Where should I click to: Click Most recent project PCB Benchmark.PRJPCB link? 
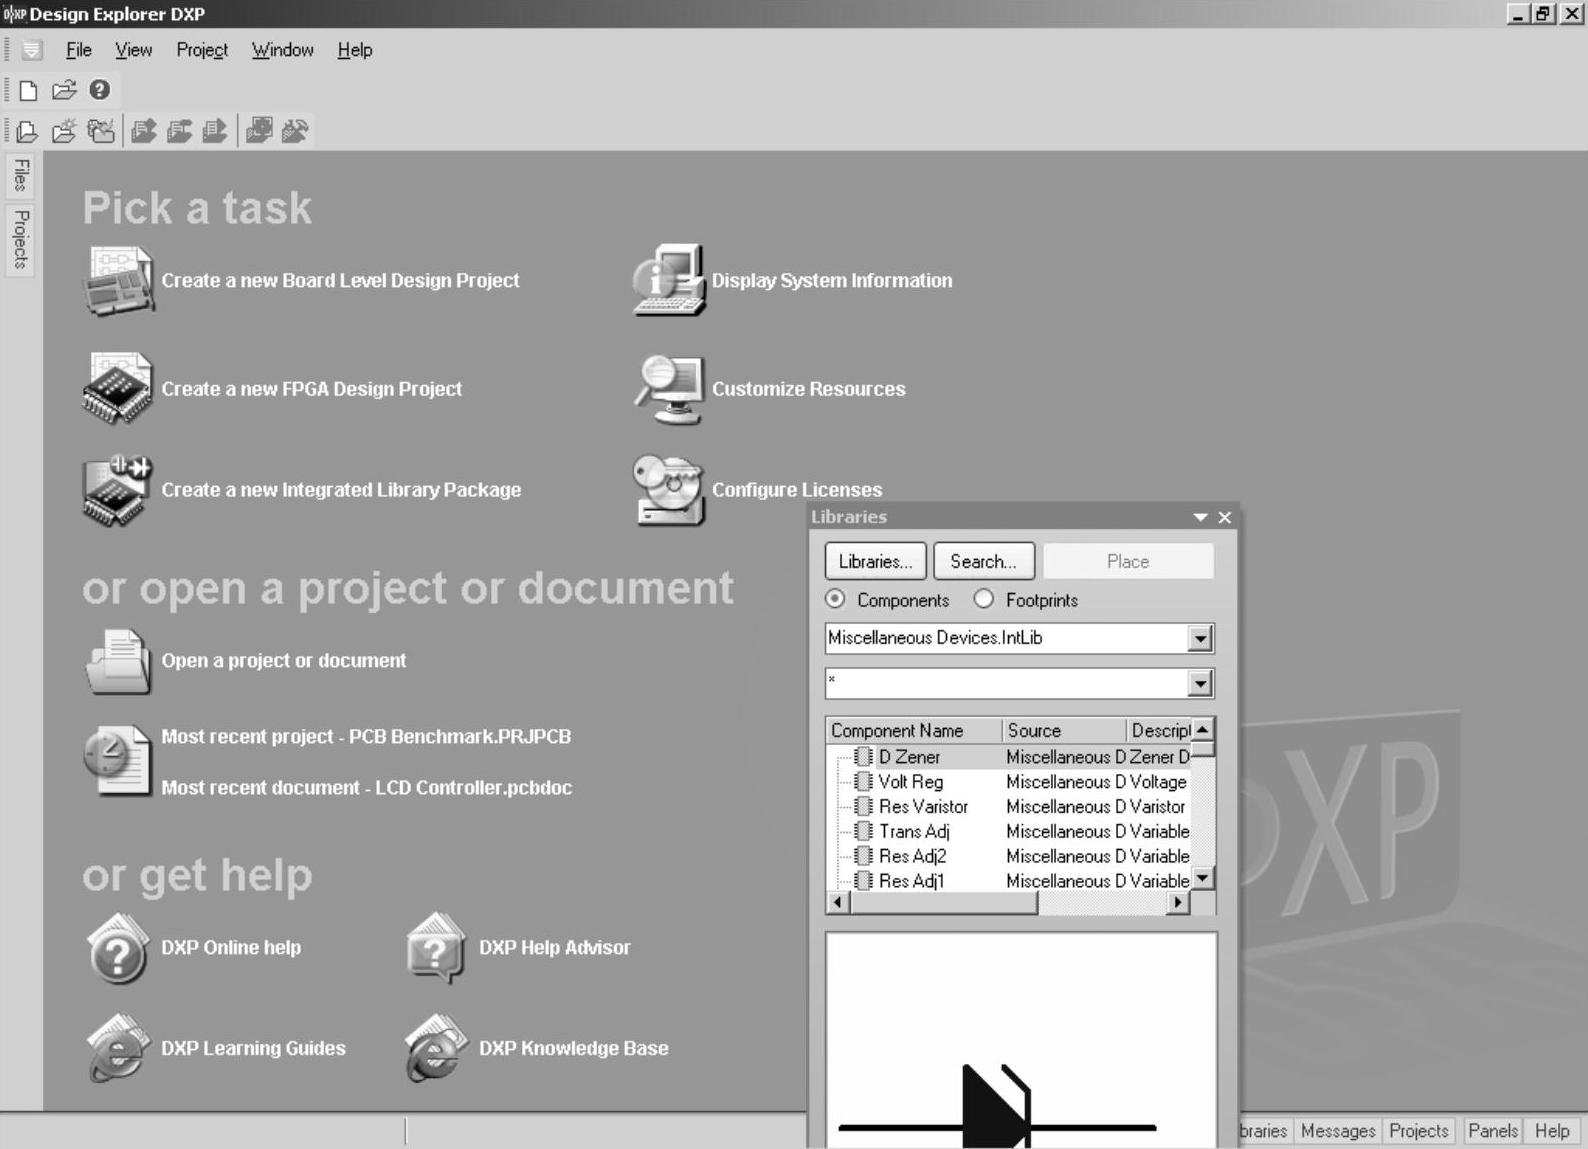point(366,737)
